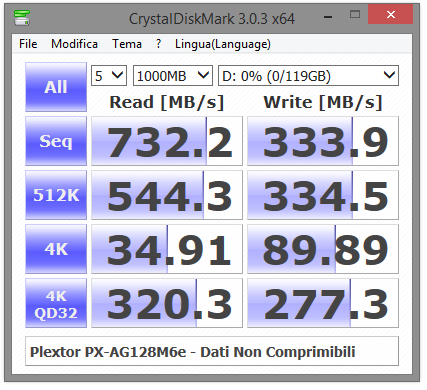Image resolution: width=427 pixels, height=390 pixels.
Task: Open the File menu
Action: click(28, 44)
